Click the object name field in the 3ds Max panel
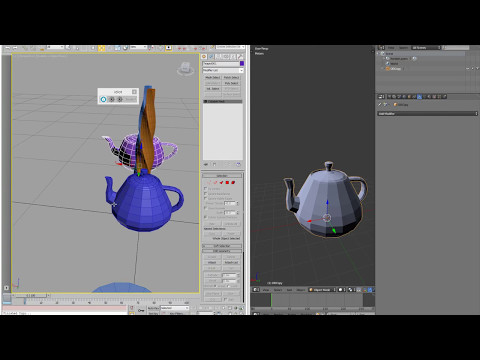Screen dimensions: 480x360 (221, 63)
